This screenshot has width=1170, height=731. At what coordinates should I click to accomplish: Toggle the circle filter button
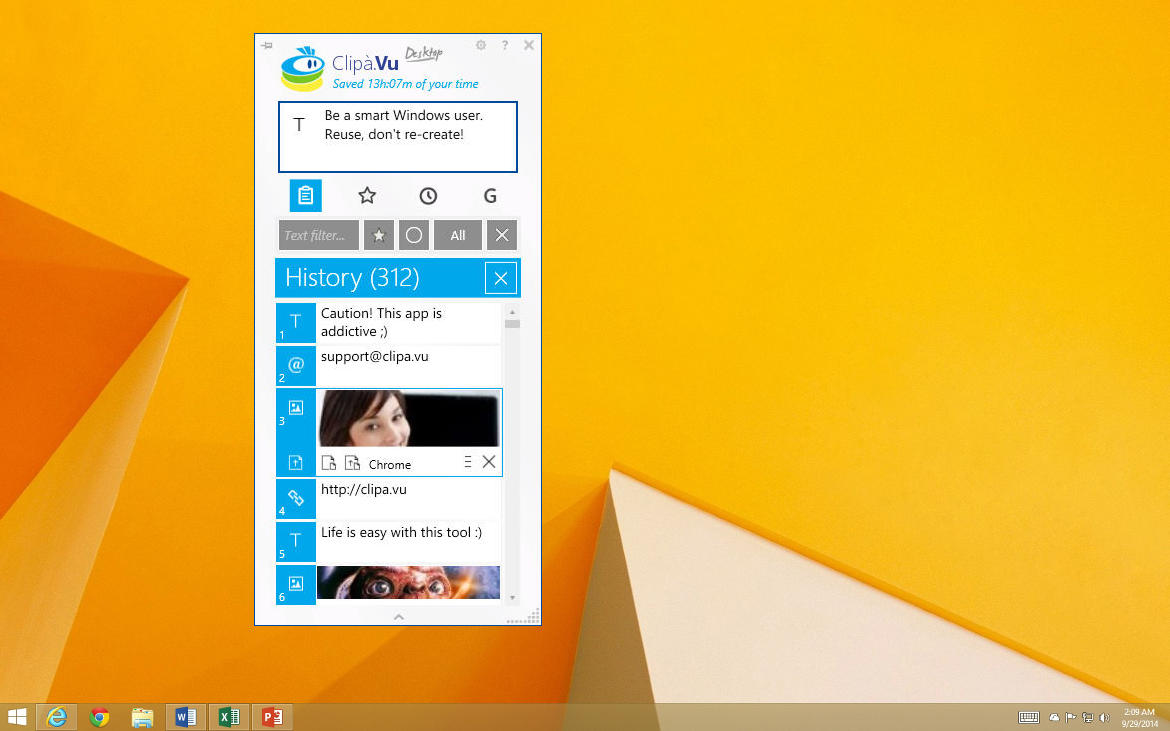point(414,235)
